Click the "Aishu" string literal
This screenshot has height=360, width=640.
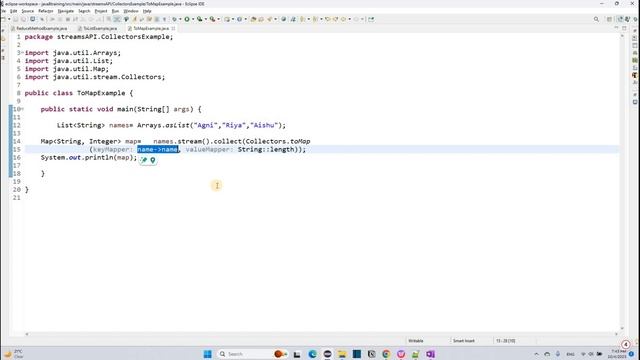click(x=264, y=125)
